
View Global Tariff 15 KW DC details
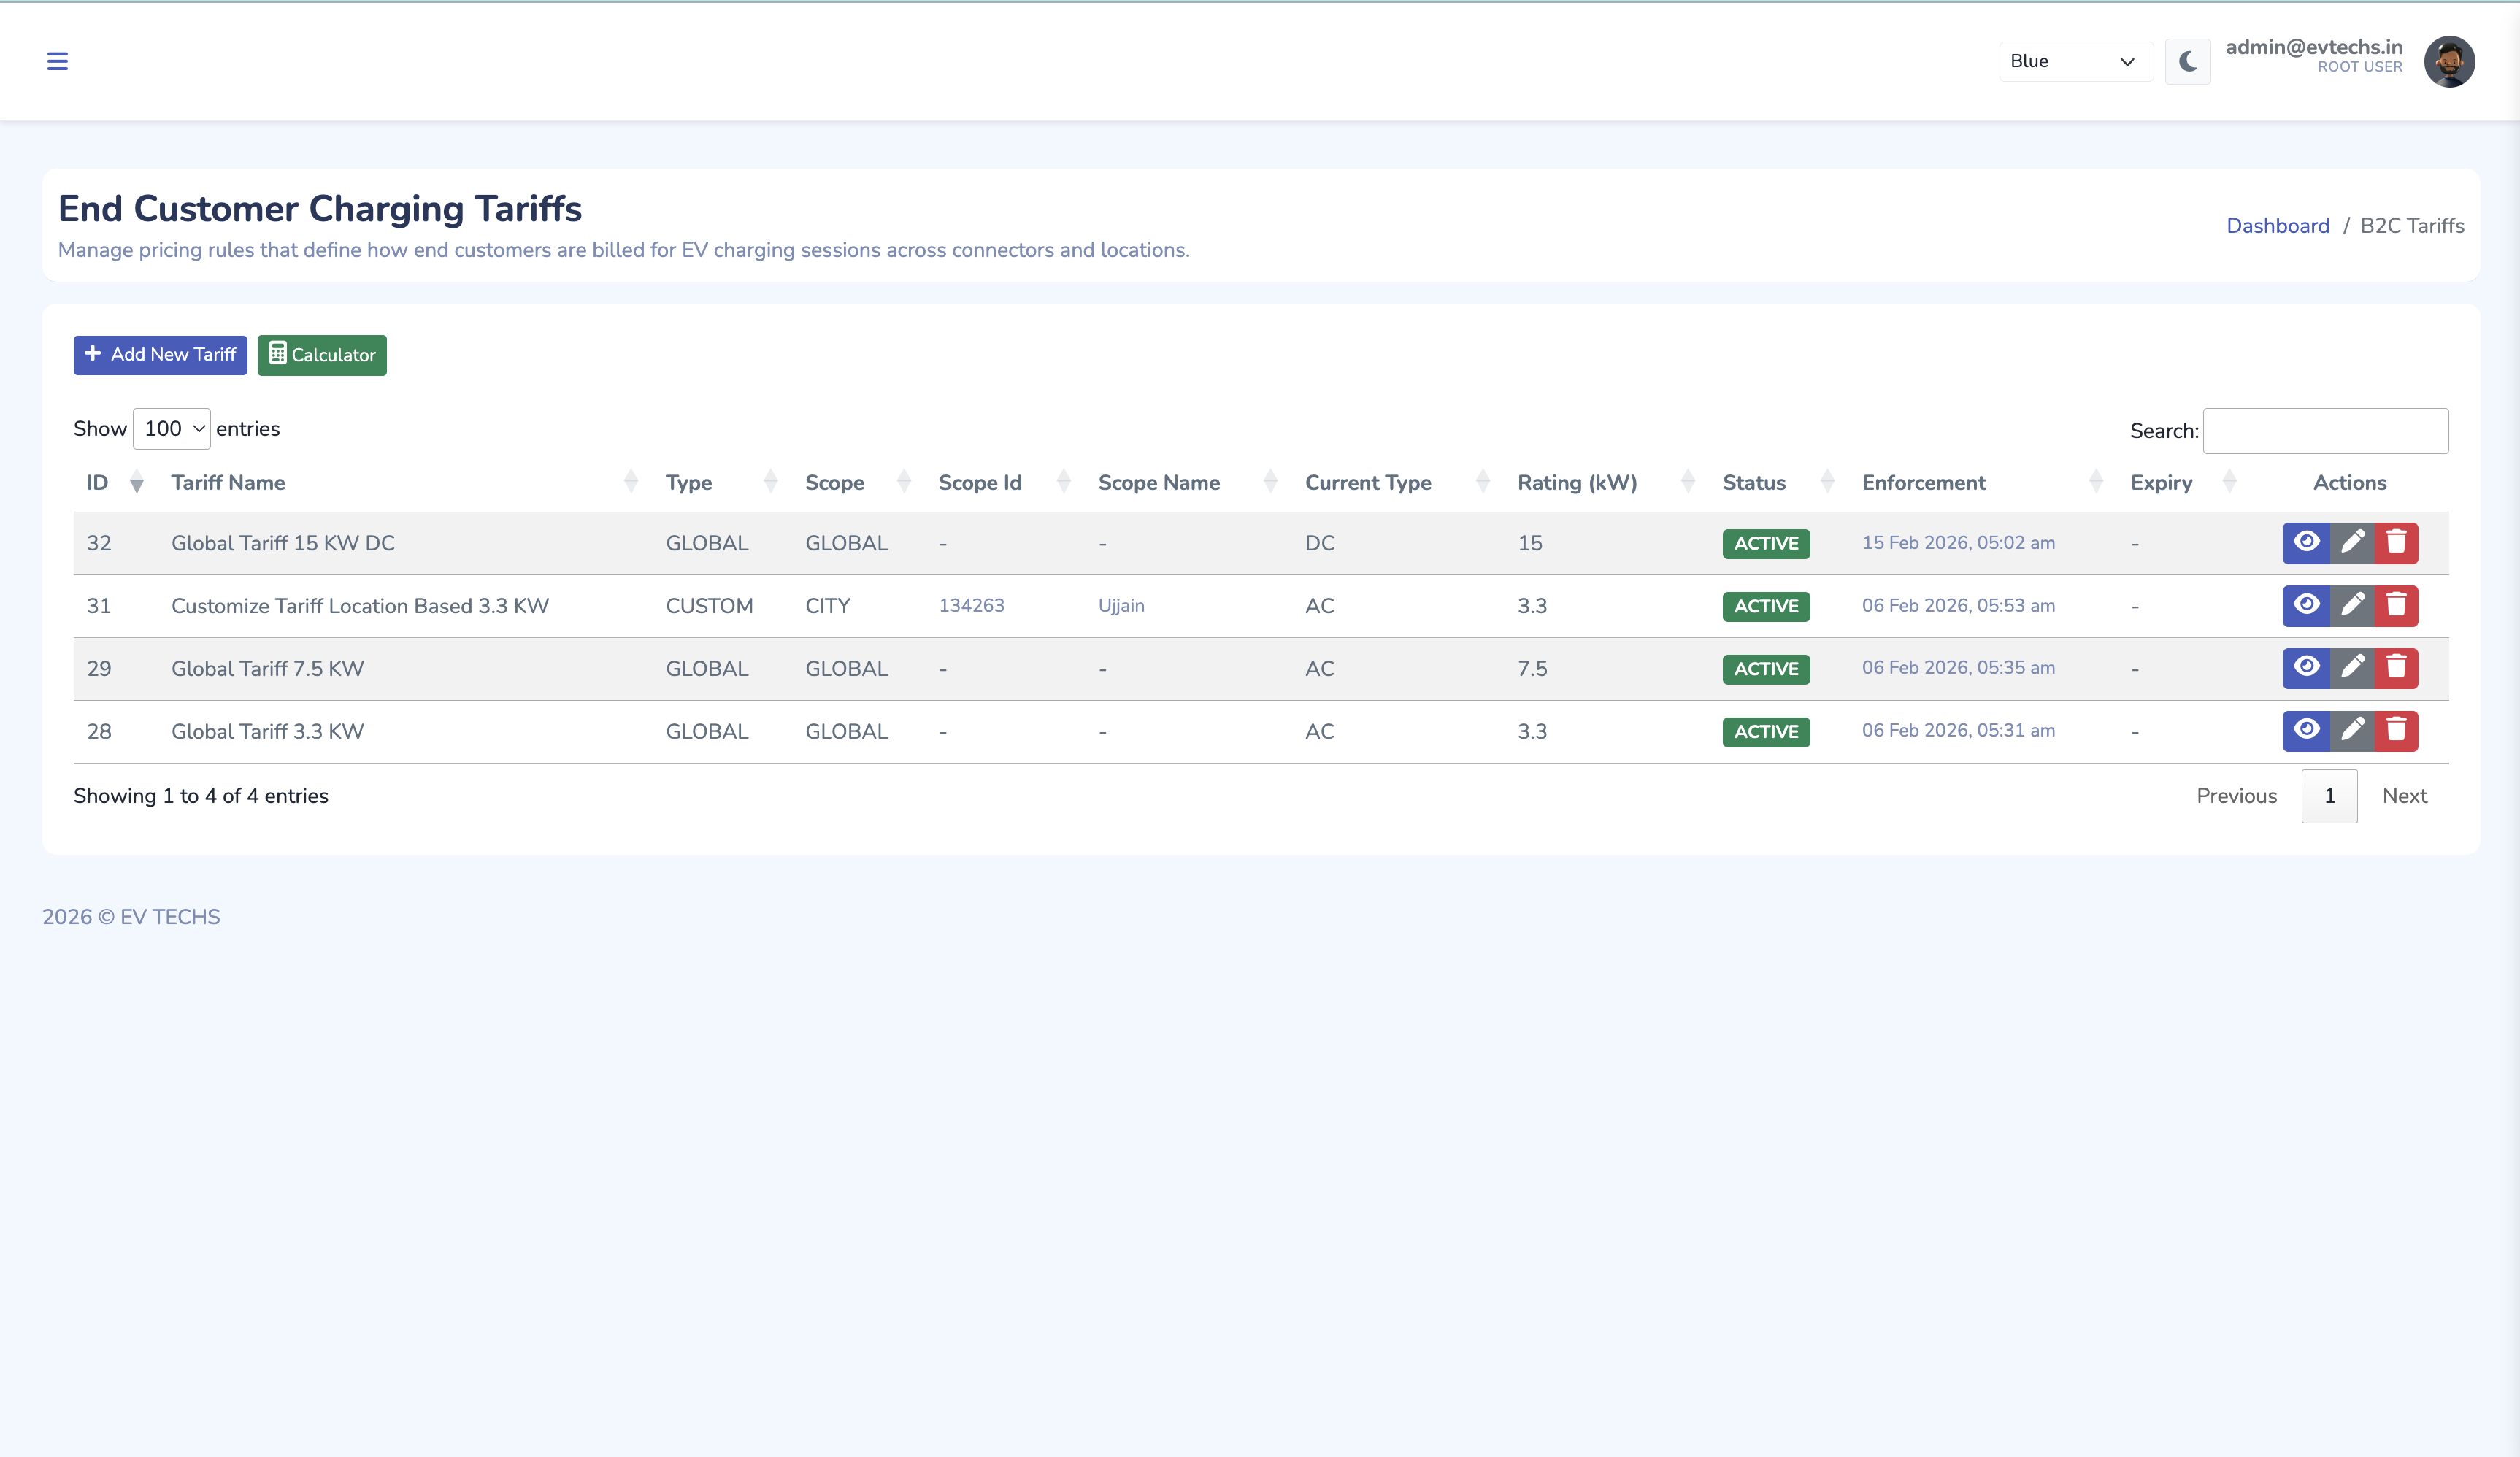coord(2306,542)
